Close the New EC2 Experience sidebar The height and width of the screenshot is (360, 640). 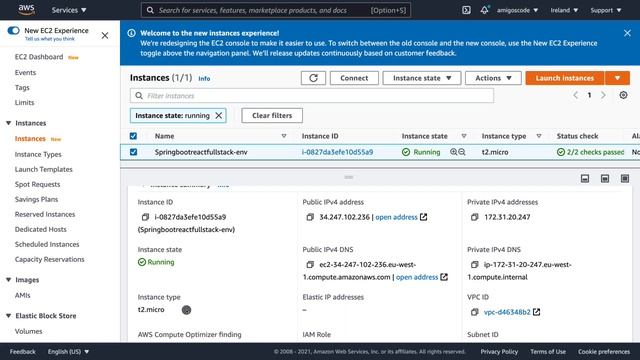105,36
